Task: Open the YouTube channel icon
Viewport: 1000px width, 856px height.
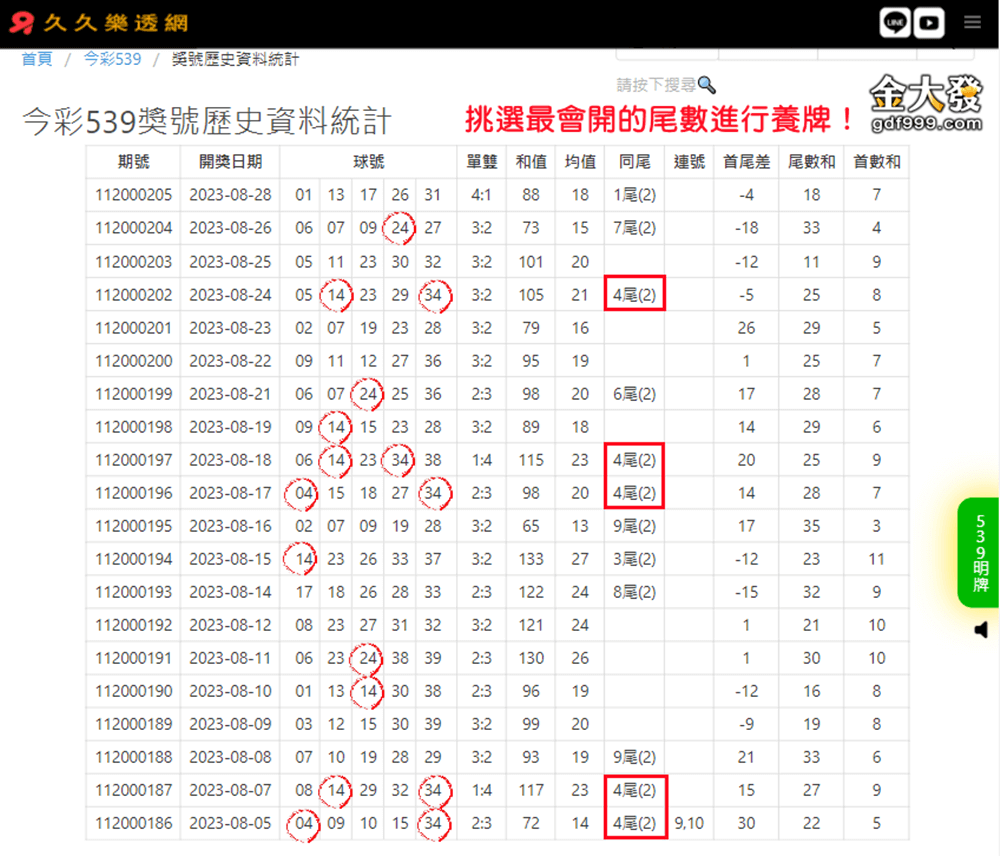Action: [929, 22]
